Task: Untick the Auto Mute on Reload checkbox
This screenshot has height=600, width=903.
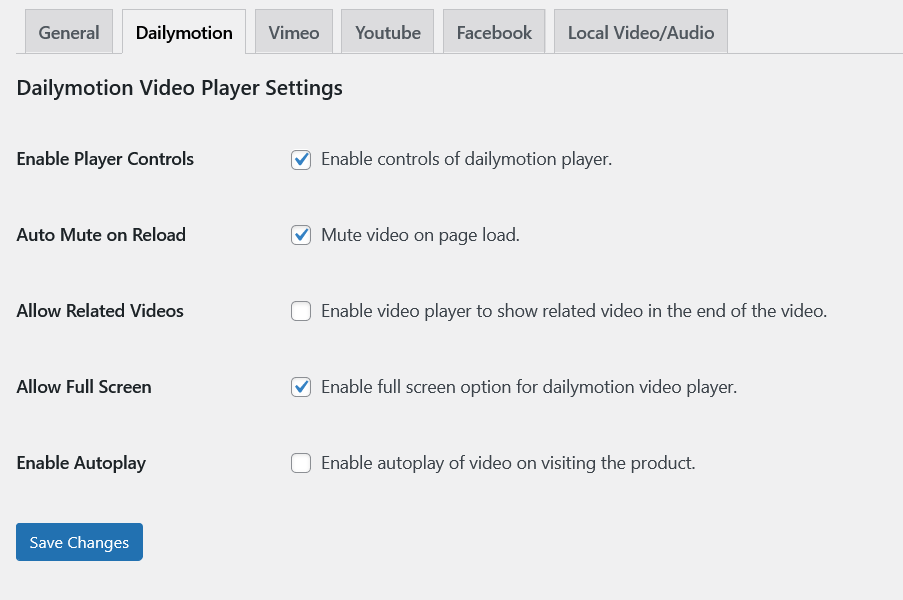Action: pyautogui.click(x=301, y=236)
